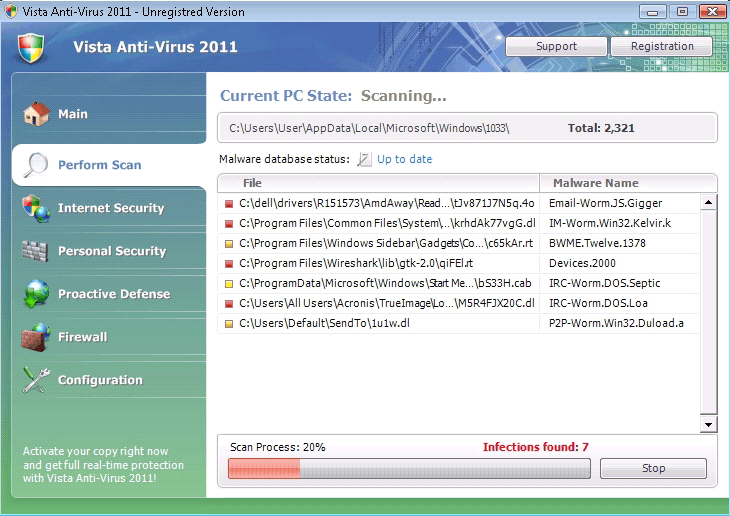The width and height of the screenshot is (730, 516).
Task: Select the P2P-Worm.Win32.Duload.a row
Action: (458, 323)
